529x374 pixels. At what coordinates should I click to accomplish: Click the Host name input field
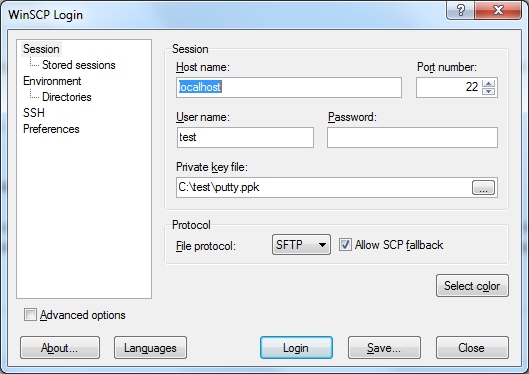289,88
